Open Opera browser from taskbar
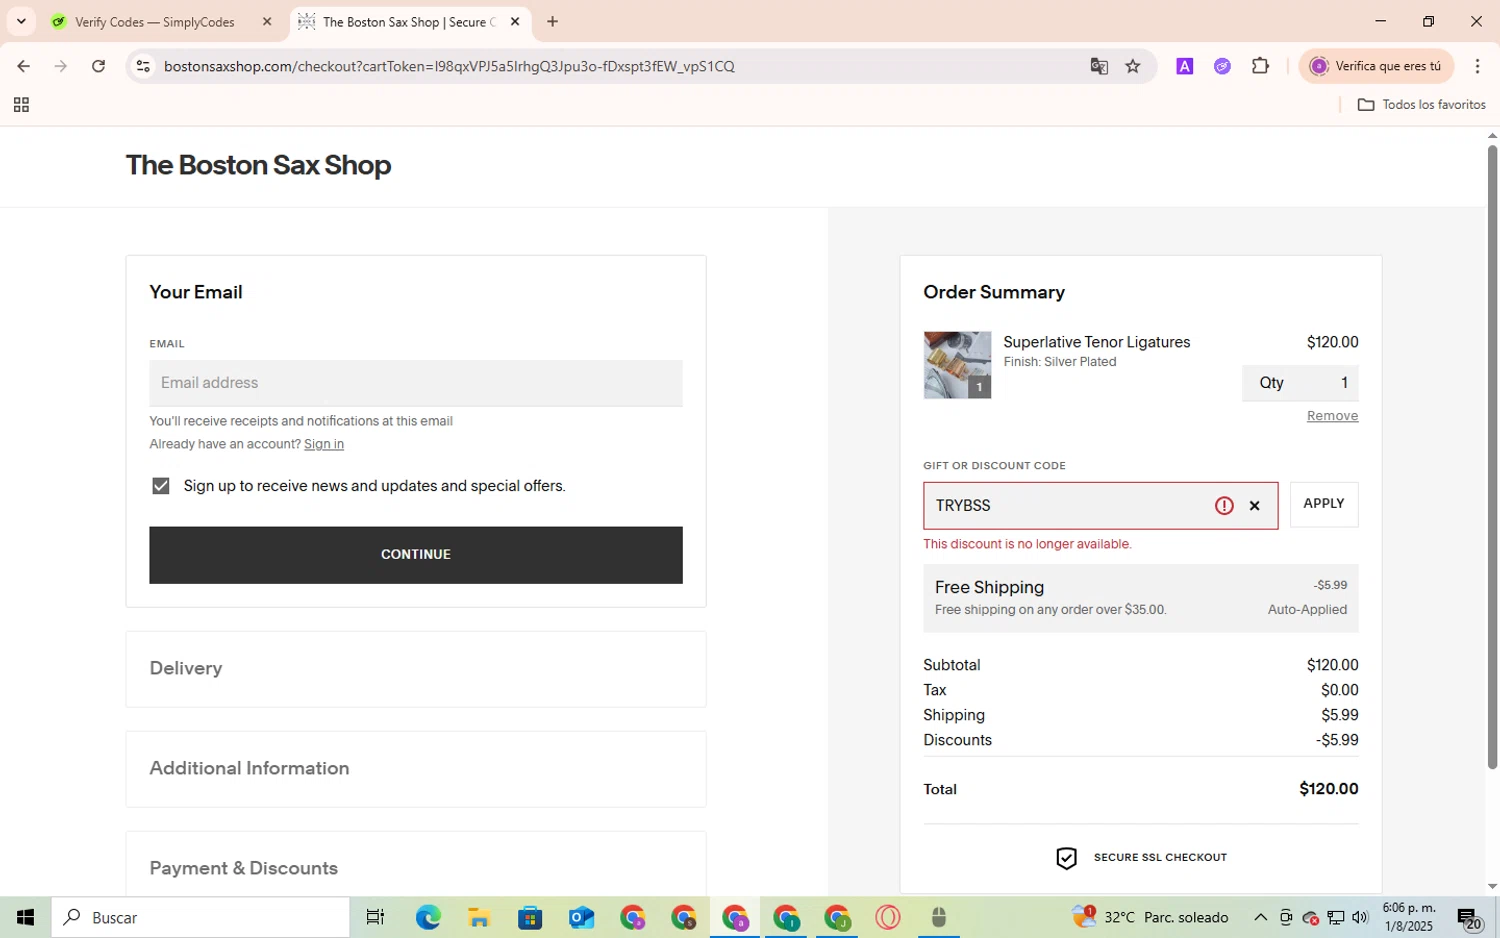The image size is (1500, 938). (x=888, y=917)
